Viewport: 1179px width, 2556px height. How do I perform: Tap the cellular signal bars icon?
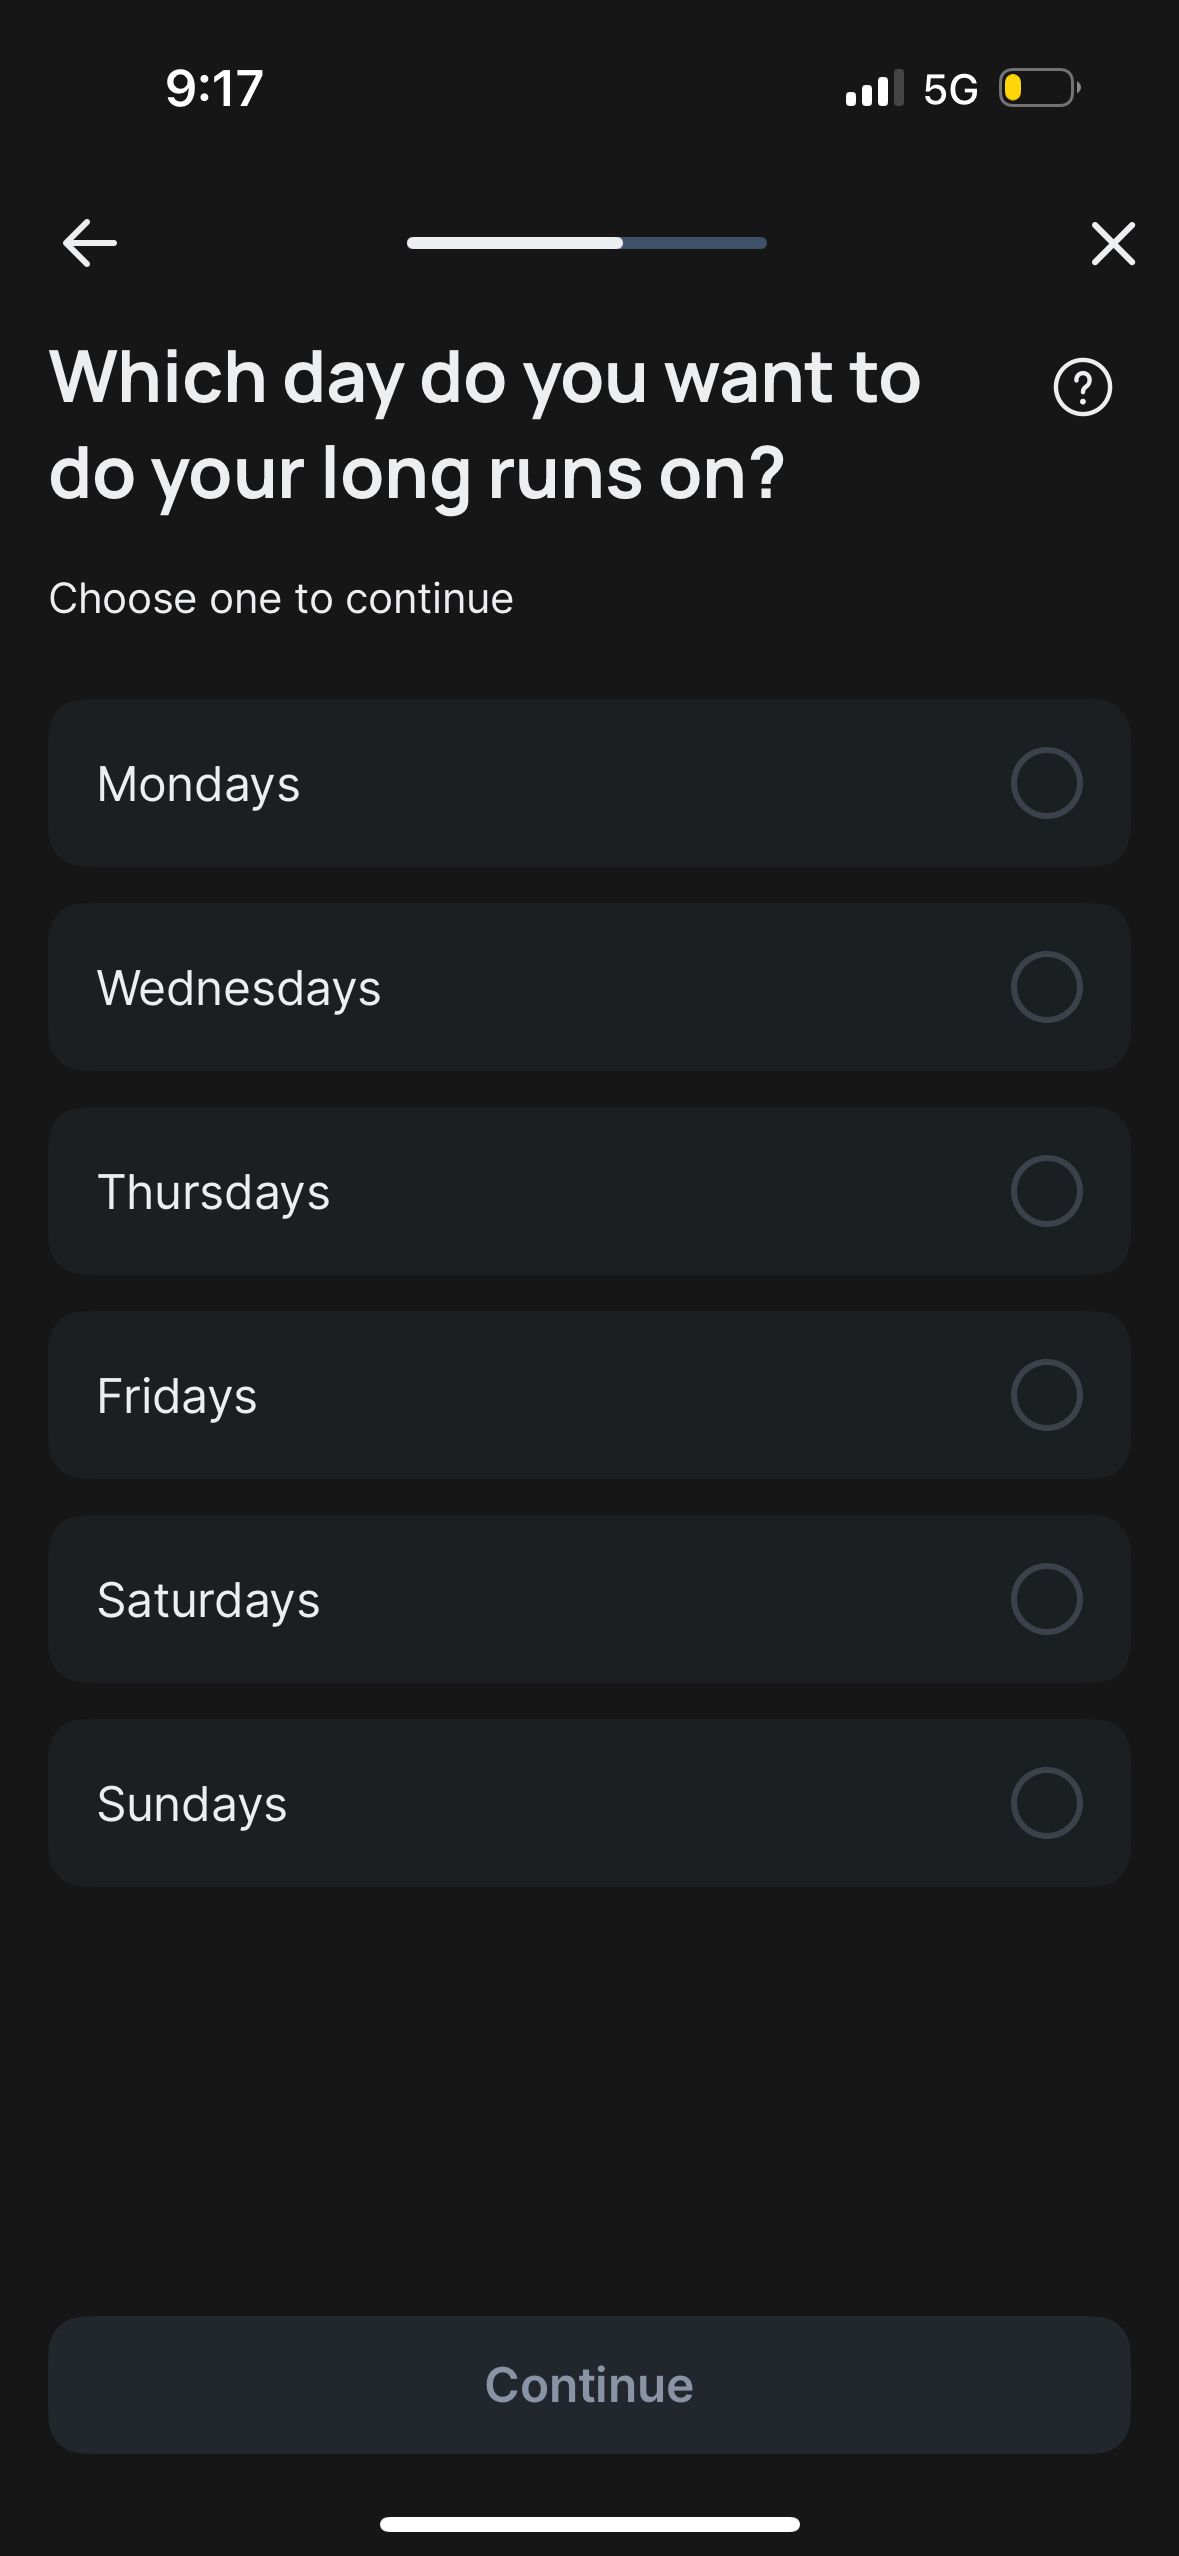pyautogui.click(x=874, y=88)
